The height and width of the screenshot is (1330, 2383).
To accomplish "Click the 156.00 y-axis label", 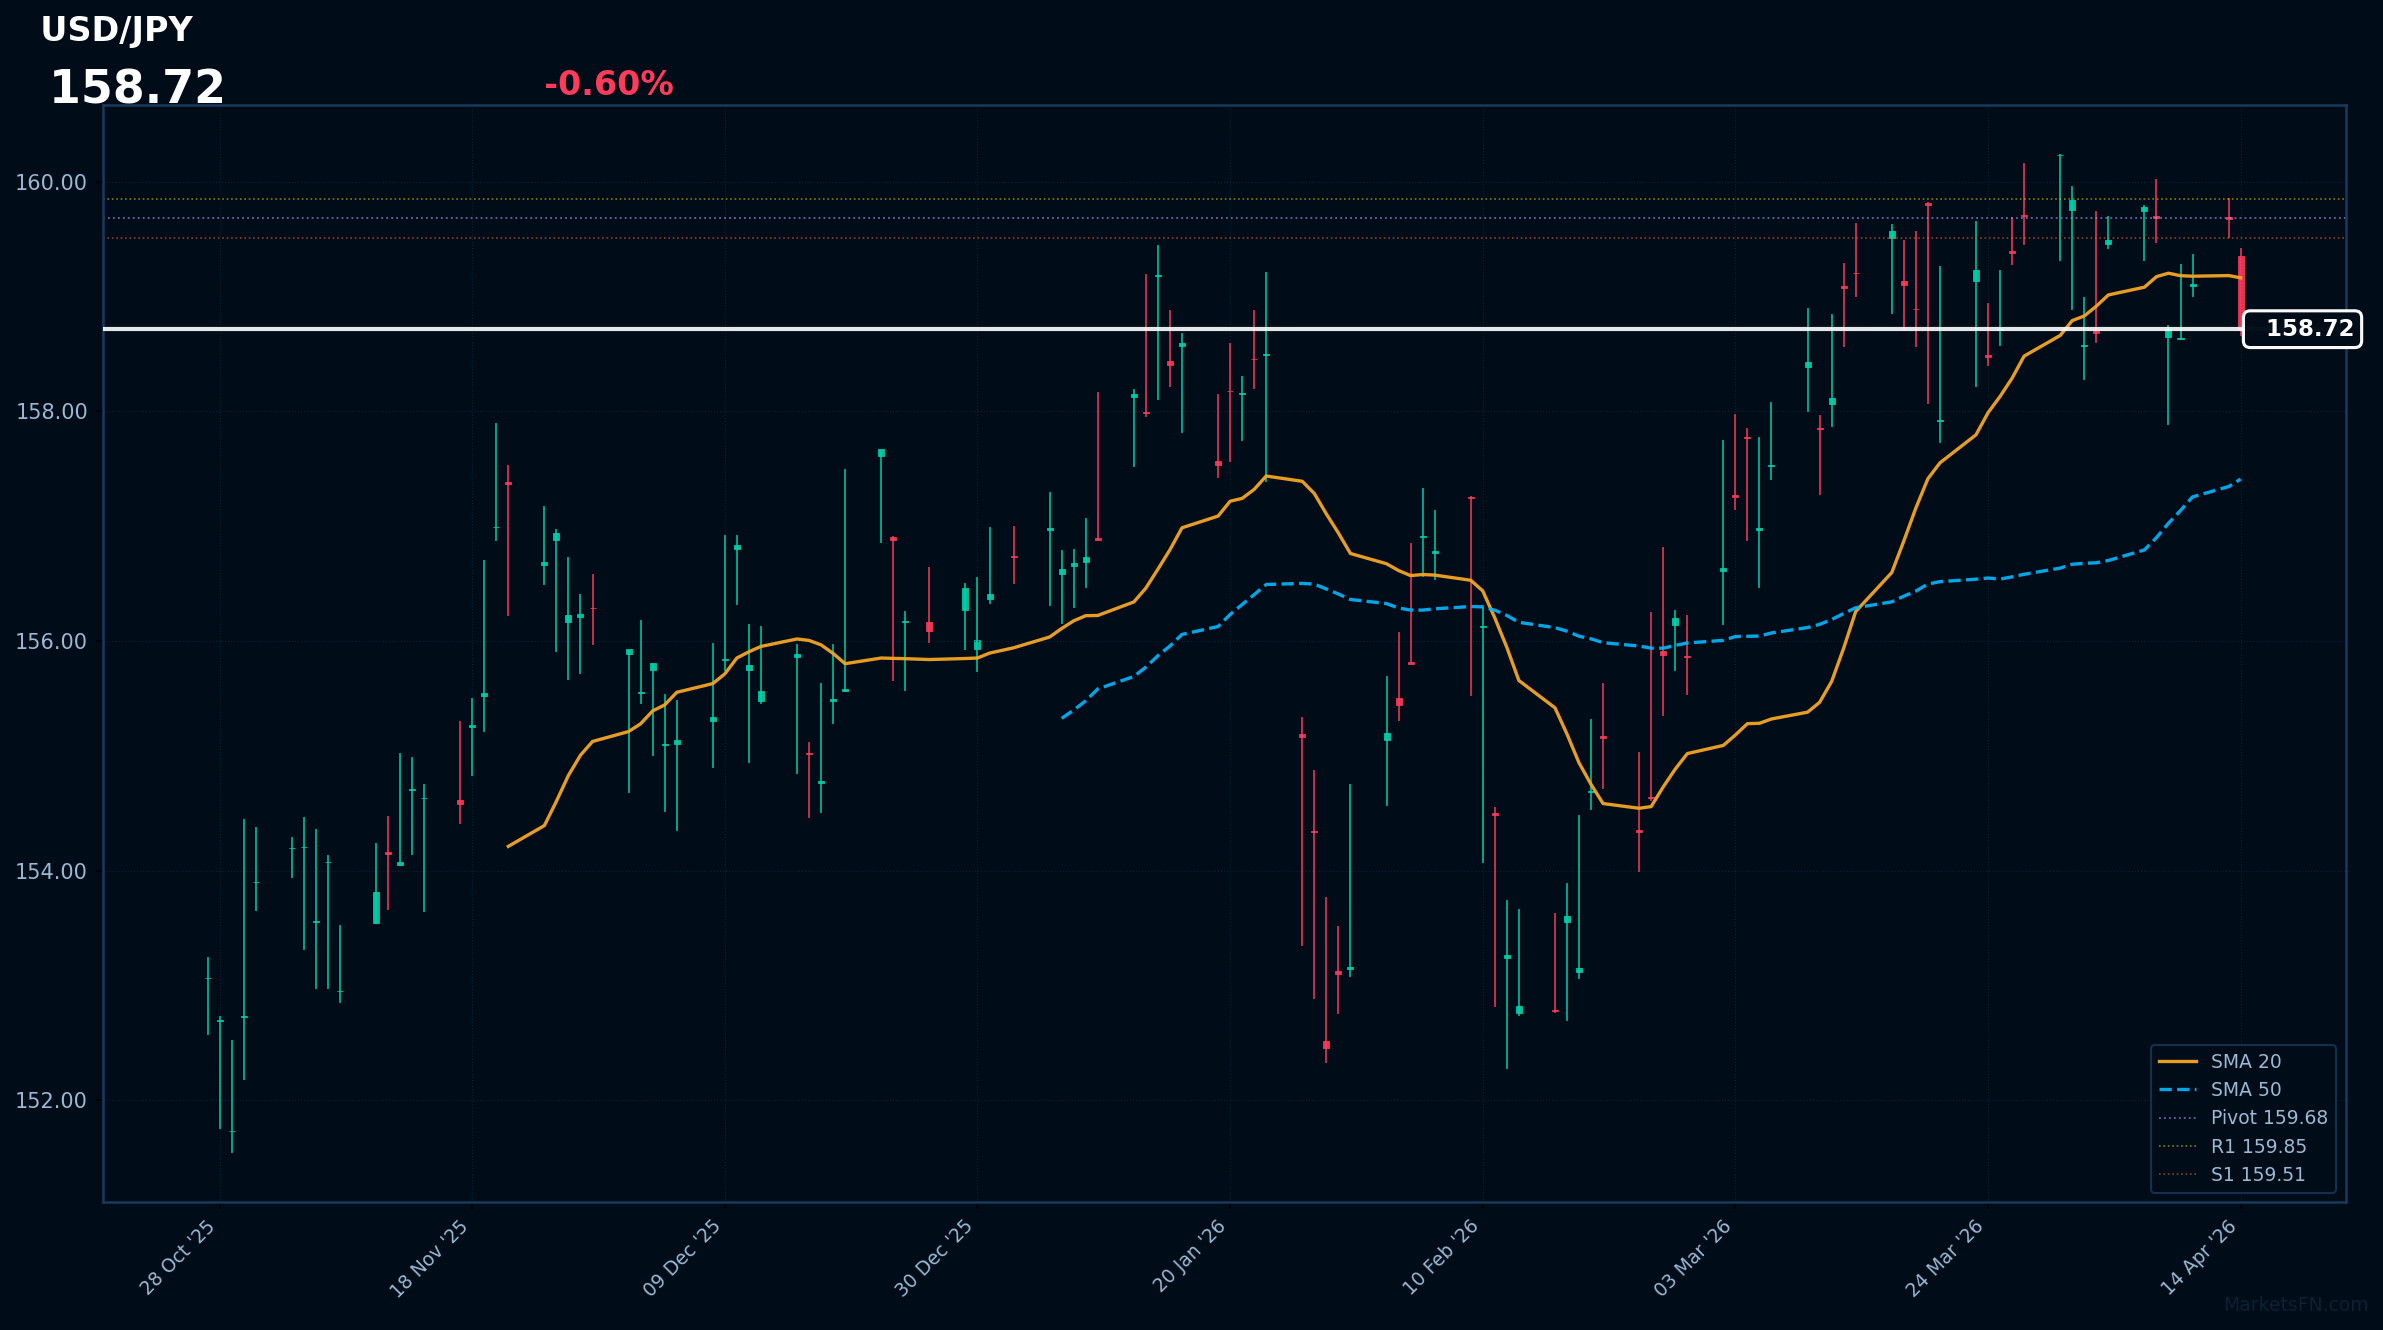I will [x=51, y=642].
